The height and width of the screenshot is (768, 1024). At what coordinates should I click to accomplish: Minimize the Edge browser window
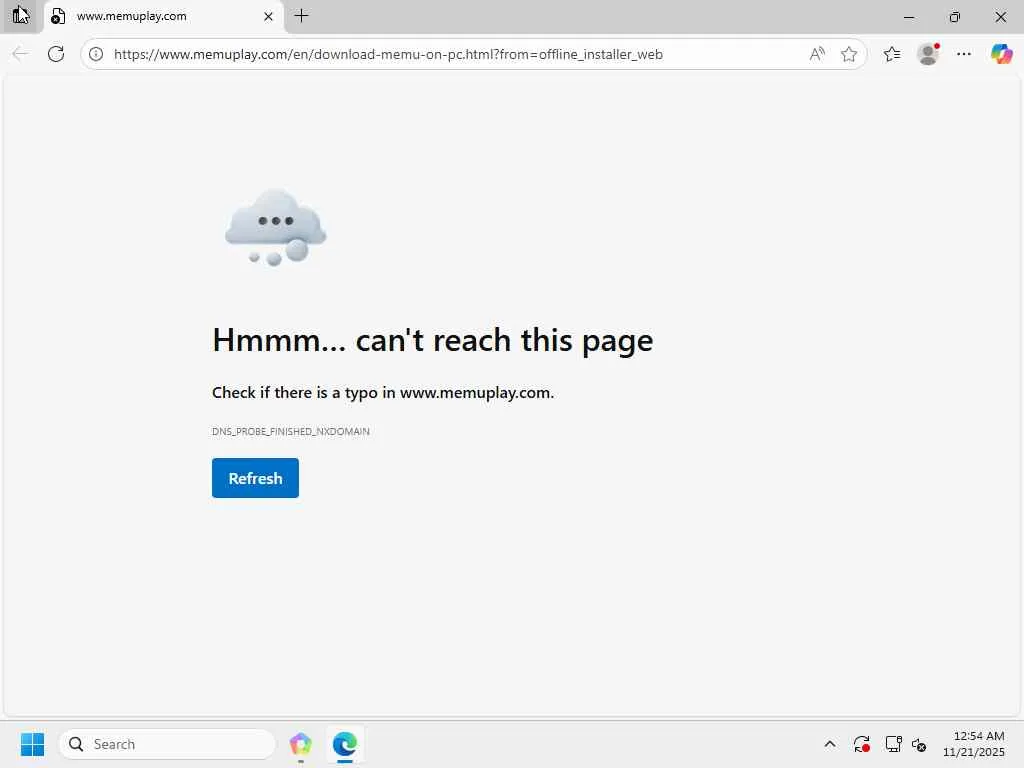coord(908,17)
